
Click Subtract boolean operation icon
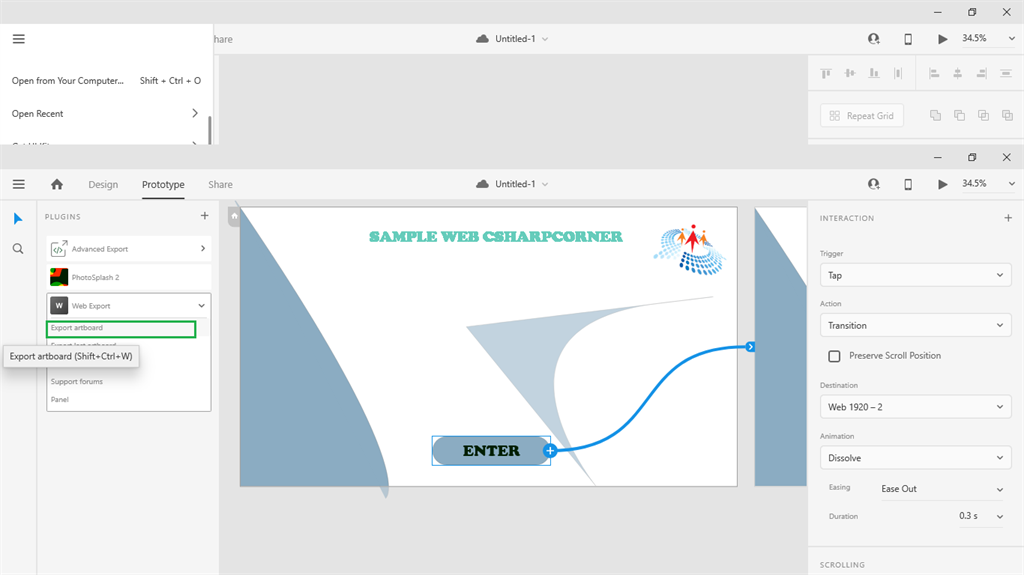959,116
